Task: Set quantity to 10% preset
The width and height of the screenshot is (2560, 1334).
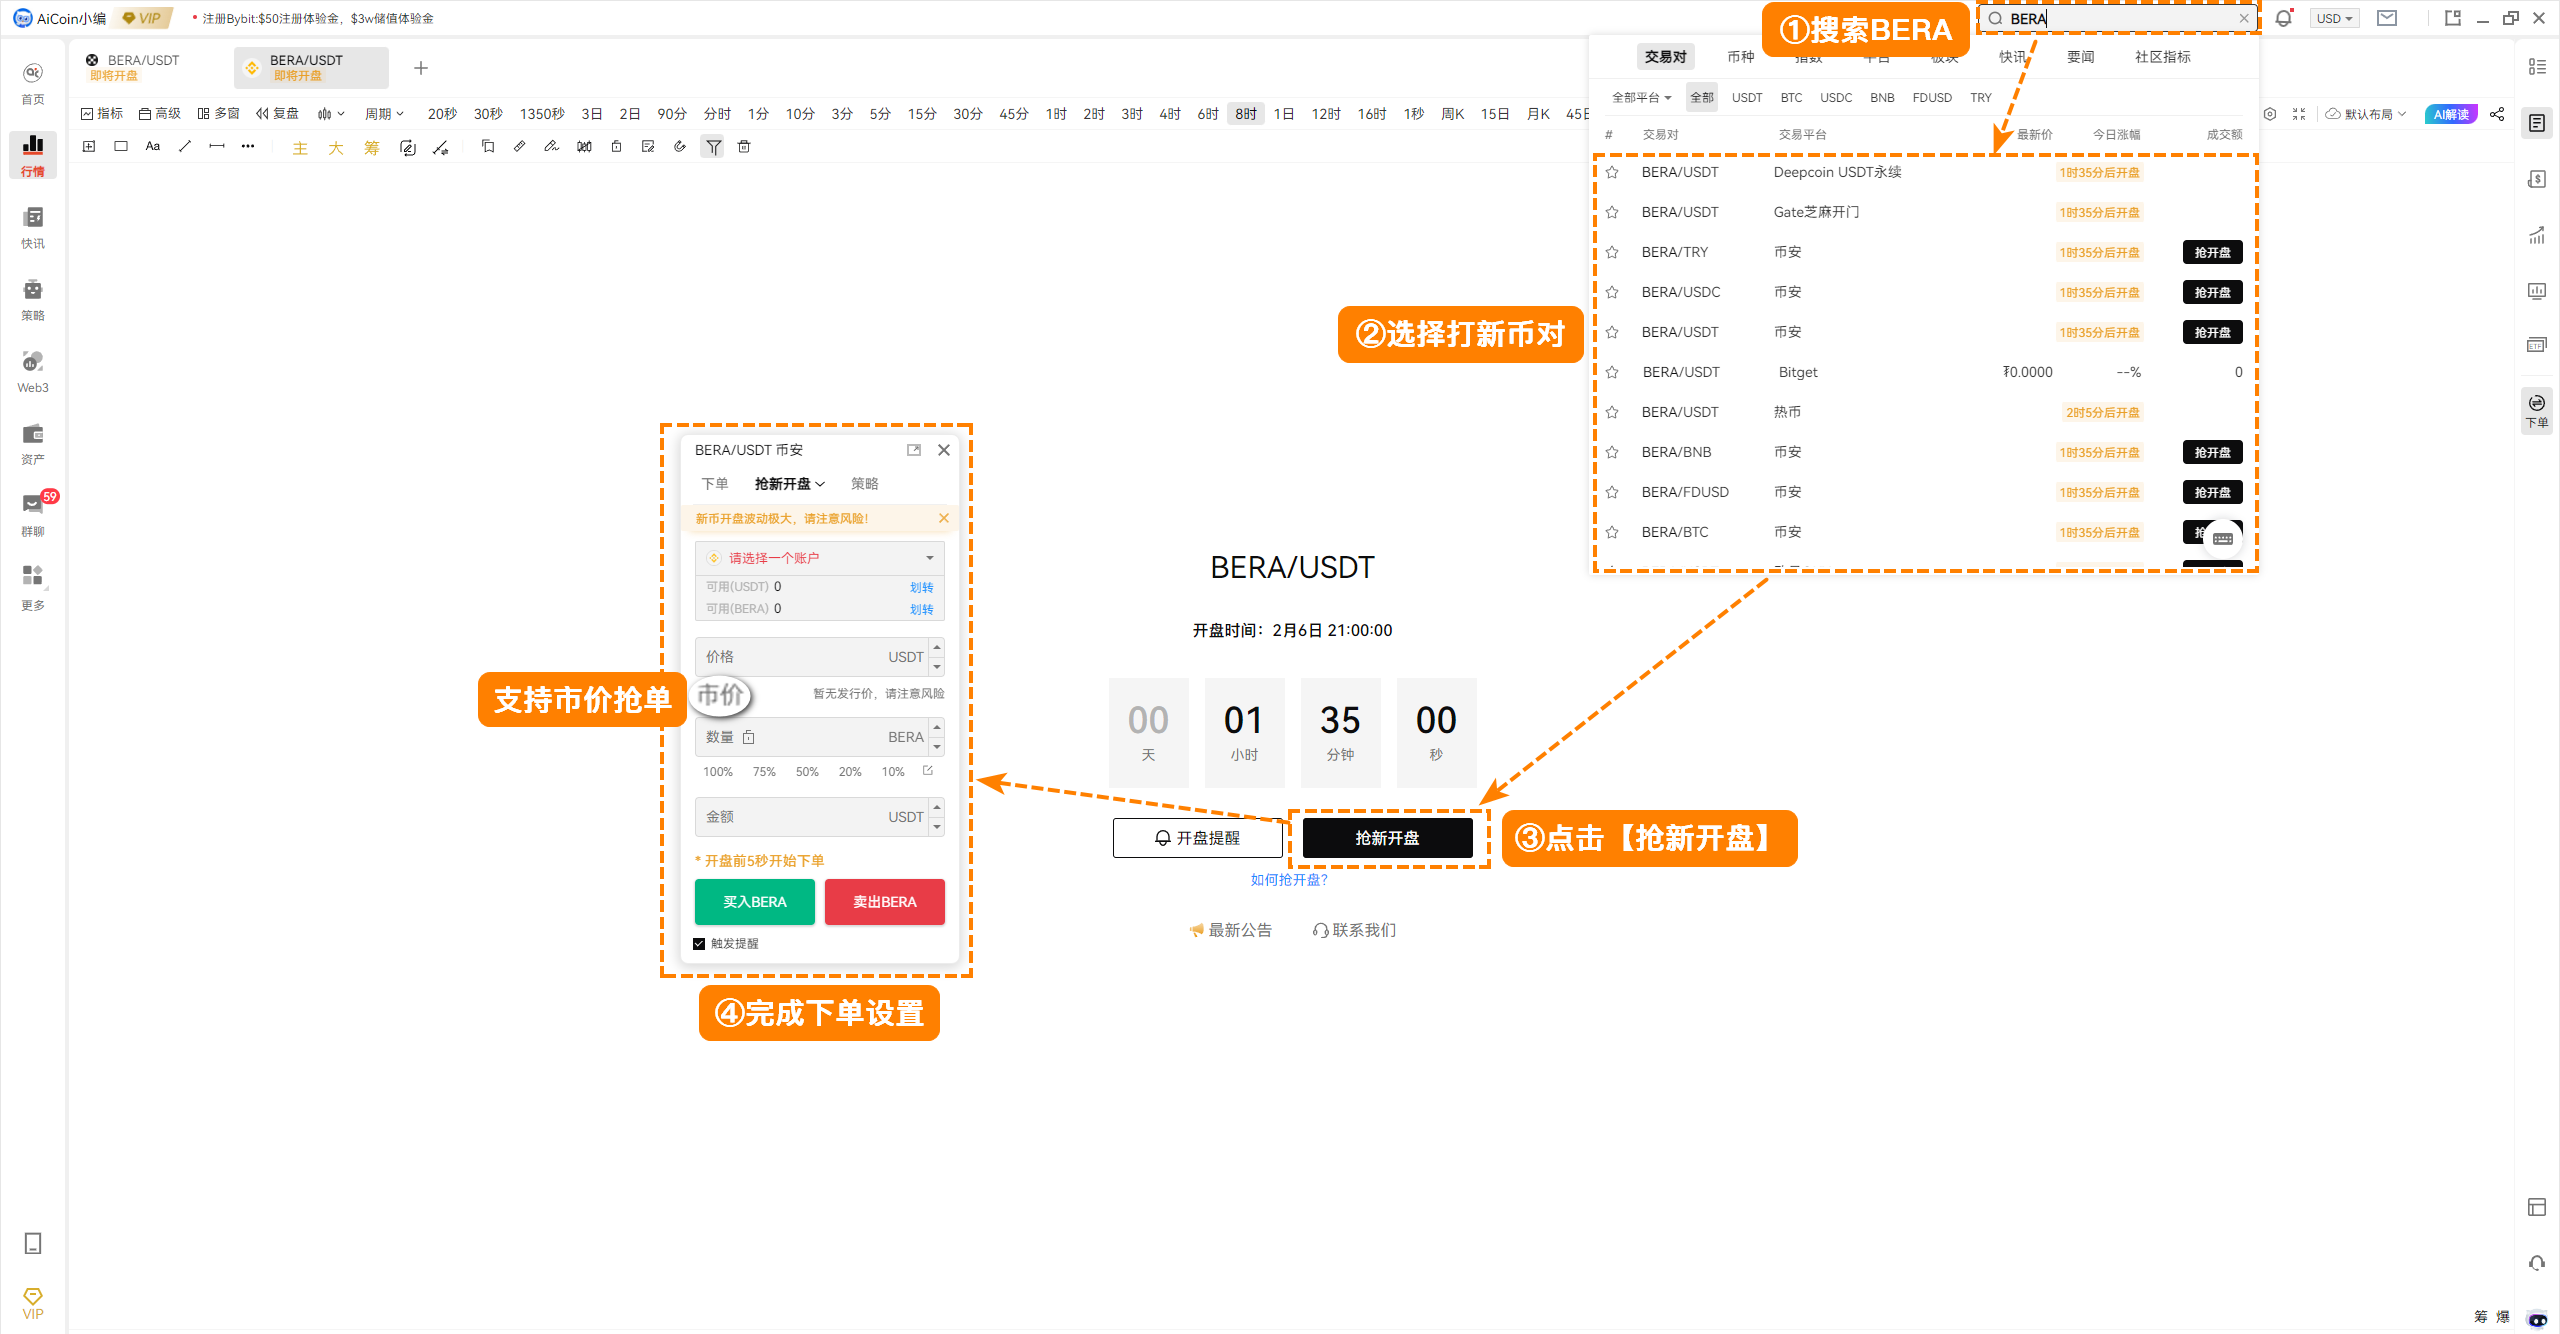Action: (x=893, y=772)
